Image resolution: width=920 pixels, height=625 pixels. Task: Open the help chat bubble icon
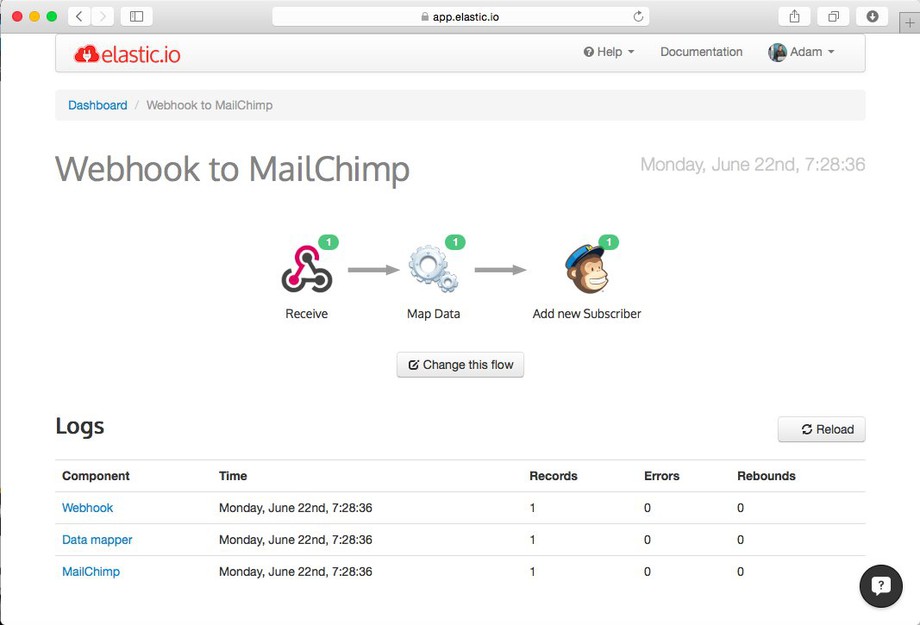881,586
